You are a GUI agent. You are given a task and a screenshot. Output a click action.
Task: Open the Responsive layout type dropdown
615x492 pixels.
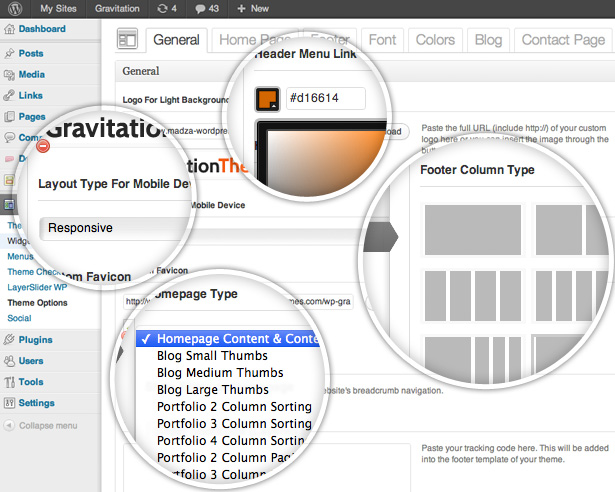(114, 228)
